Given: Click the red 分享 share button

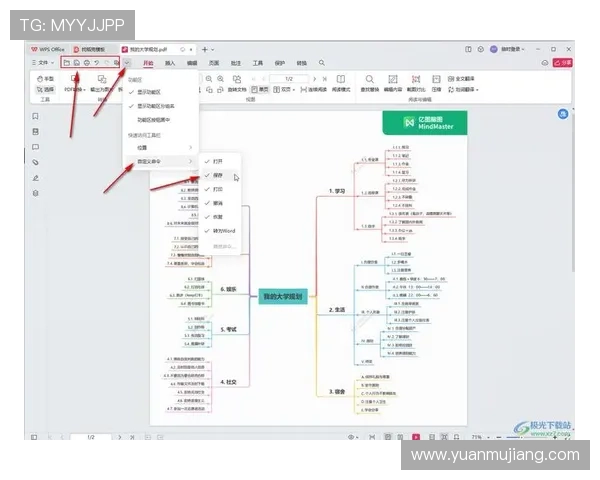Looking at the screenshot, I should (564, 63).
